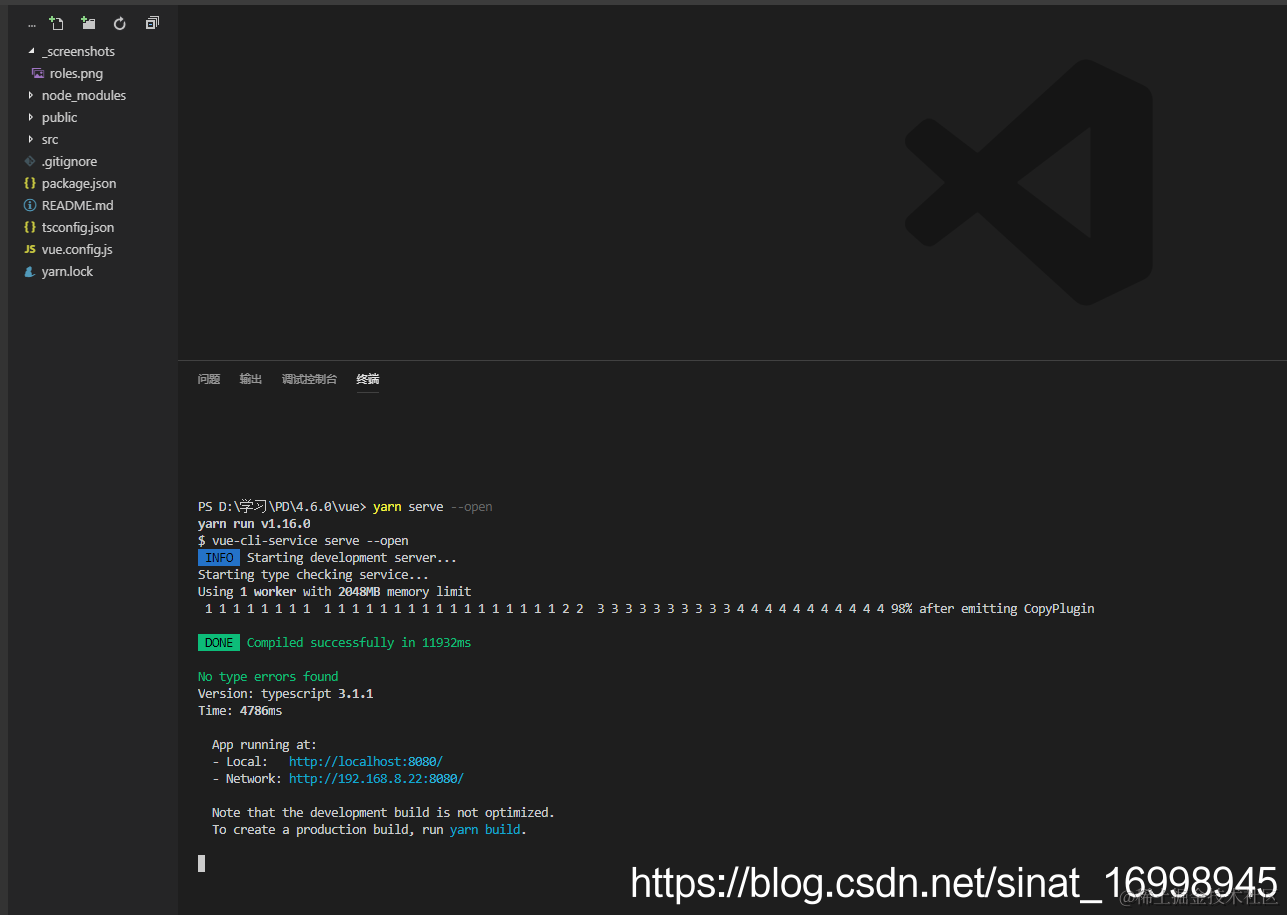Click 'Version: typescript 3.1.1' line
This screenshot has height=915, width=1287.
286,693
